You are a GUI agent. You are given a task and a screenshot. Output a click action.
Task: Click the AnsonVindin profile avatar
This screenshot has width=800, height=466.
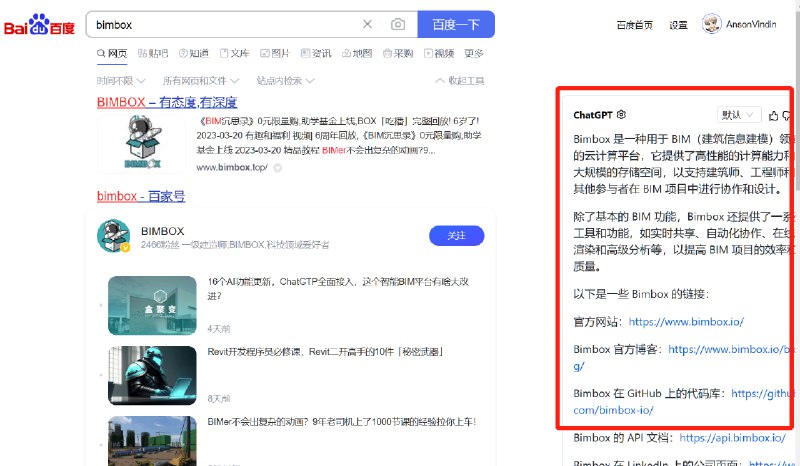tap(711, 23)
